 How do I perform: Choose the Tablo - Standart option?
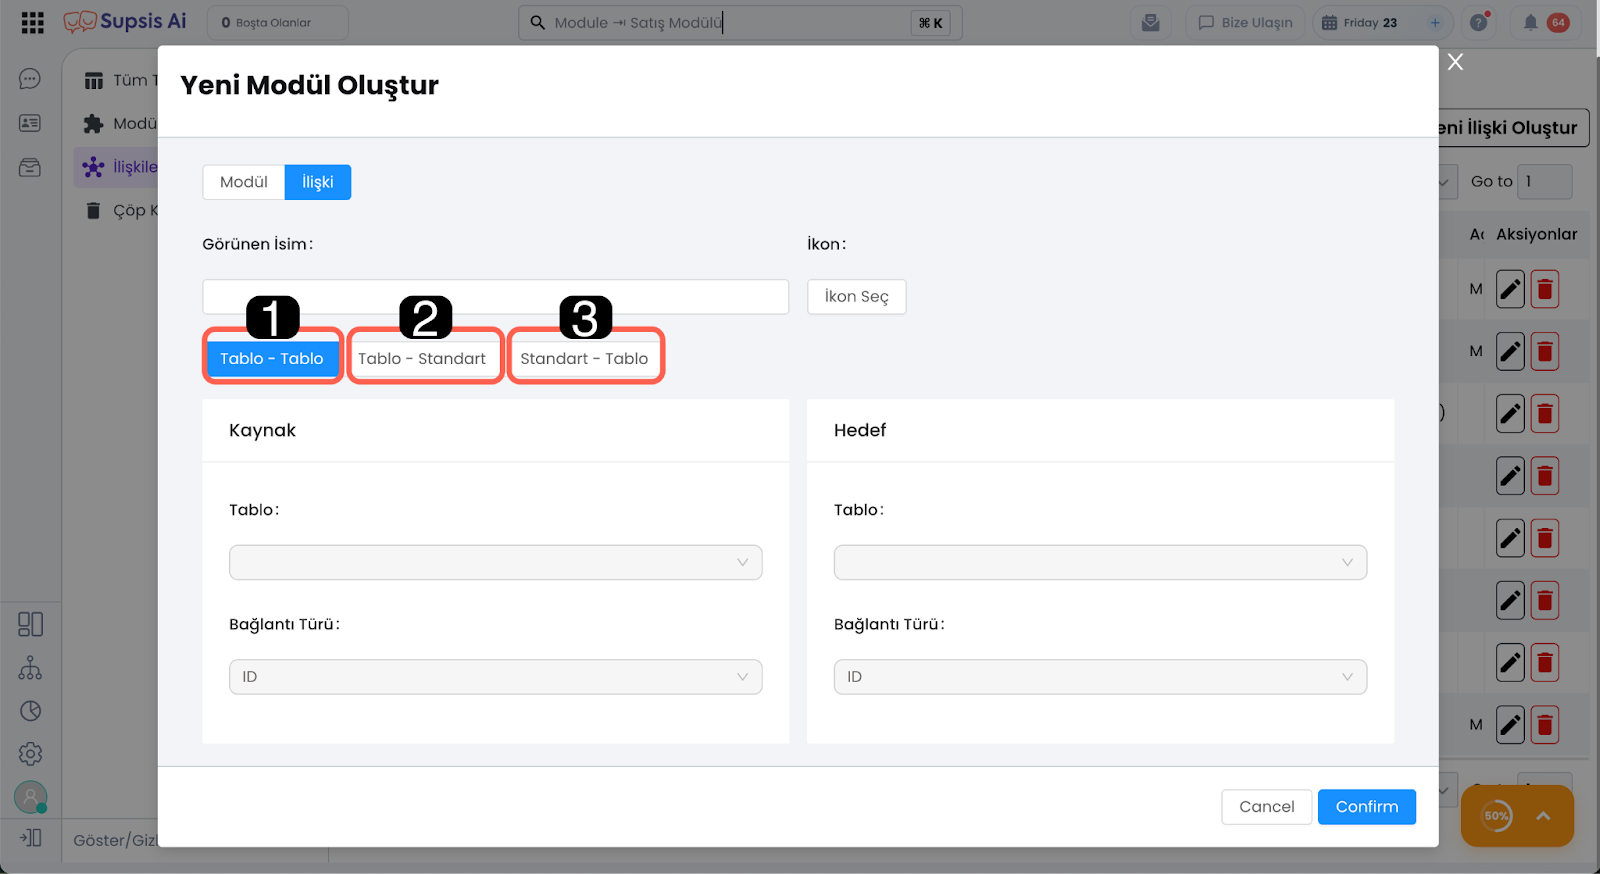click(422, 359)
